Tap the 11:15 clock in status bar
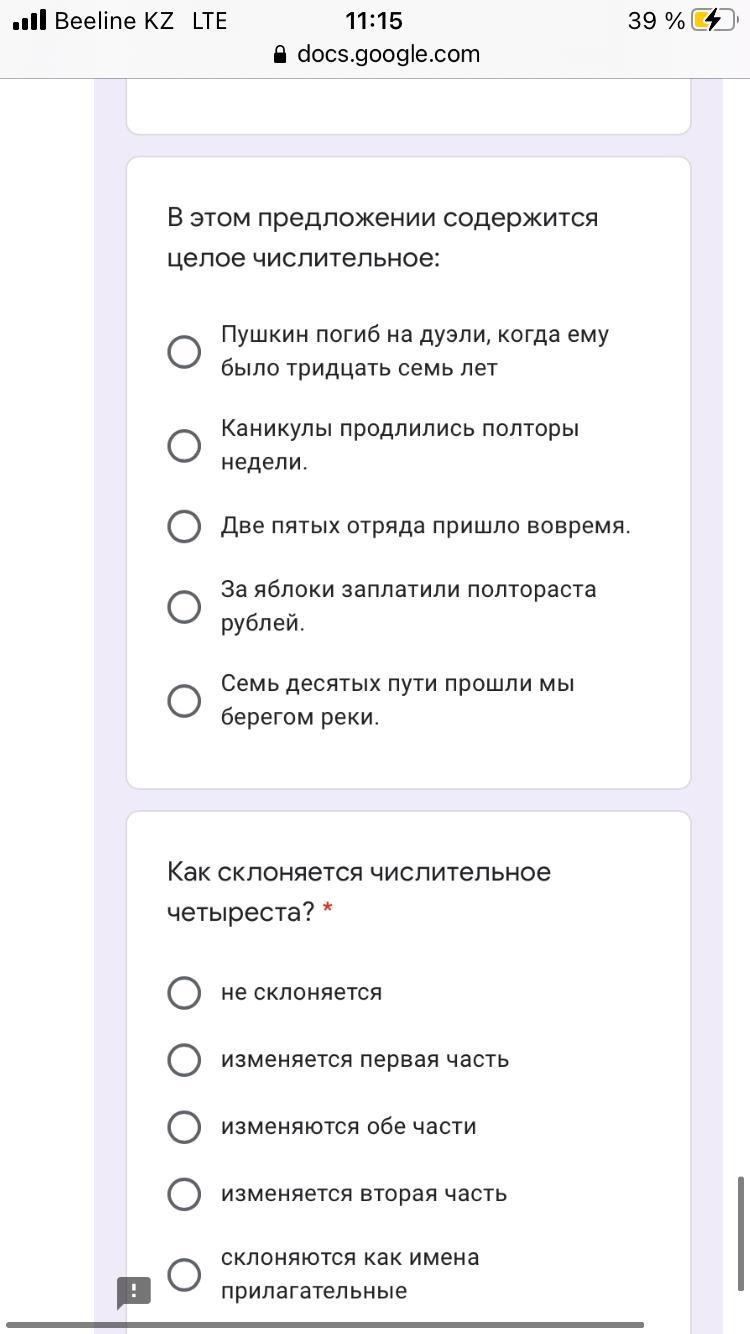 (373, 20)
